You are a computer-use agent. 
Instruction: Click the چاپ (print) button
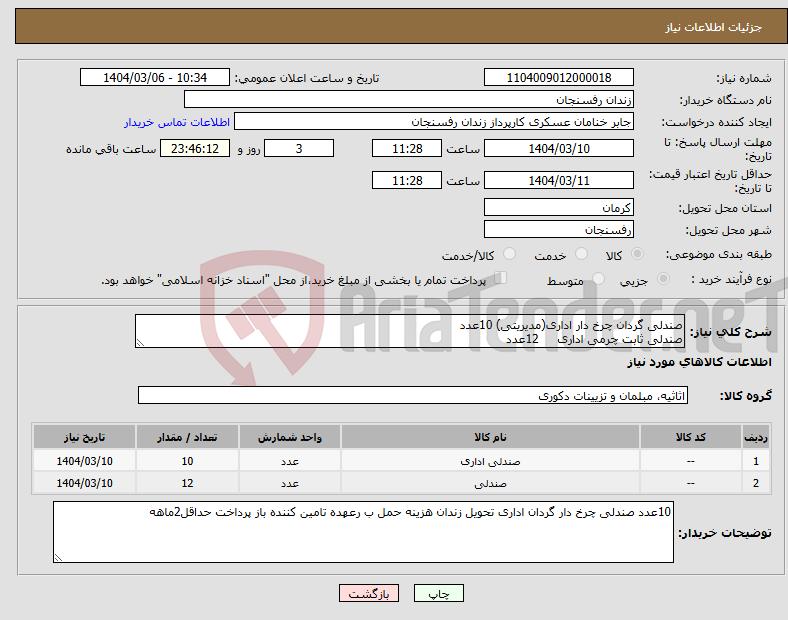pos(438,593)
